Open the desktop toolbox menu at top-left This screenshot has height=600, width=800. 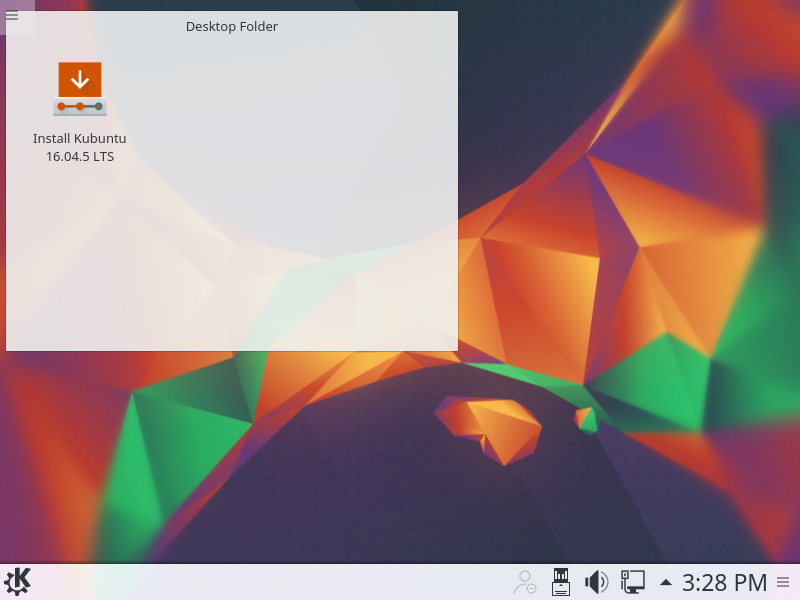(13, 16)
